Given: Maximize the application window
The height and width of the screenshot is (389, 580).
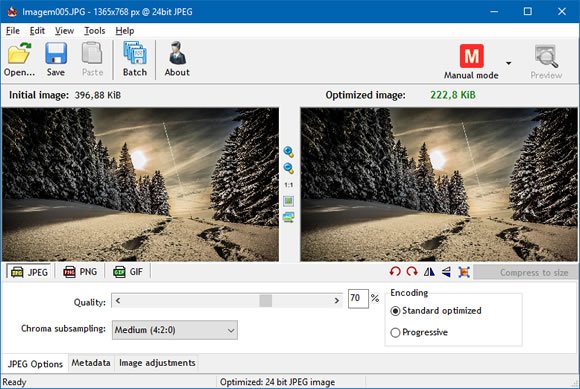Looking at the screenshot, I should (528, 11).
